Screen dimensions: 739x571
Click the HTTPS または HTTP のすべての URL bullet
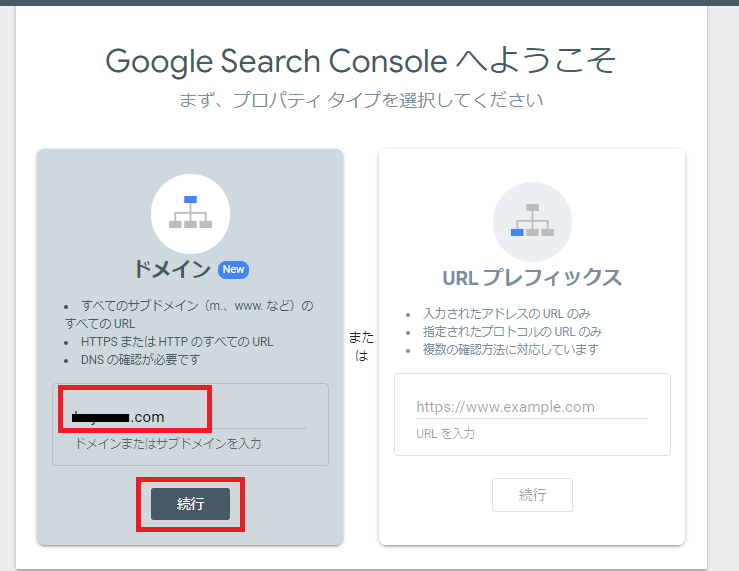(177, 342)
